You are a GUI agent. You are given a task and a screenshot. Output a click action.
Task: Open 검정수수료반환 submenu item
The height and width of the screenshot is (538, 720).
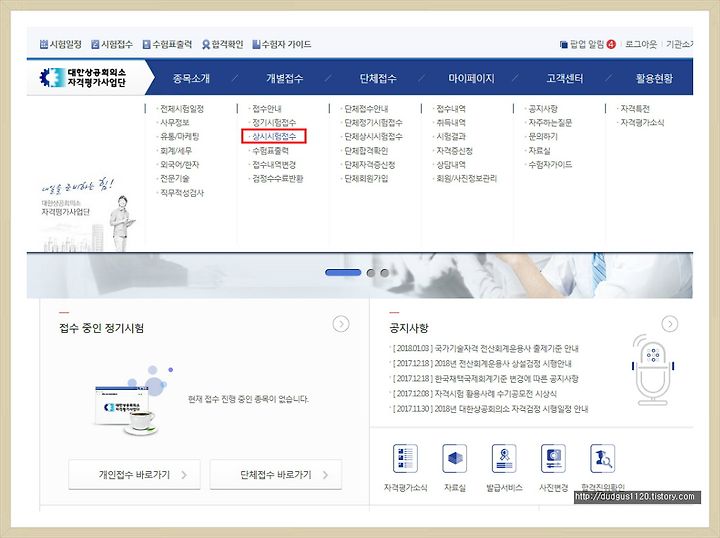(278, 179)
